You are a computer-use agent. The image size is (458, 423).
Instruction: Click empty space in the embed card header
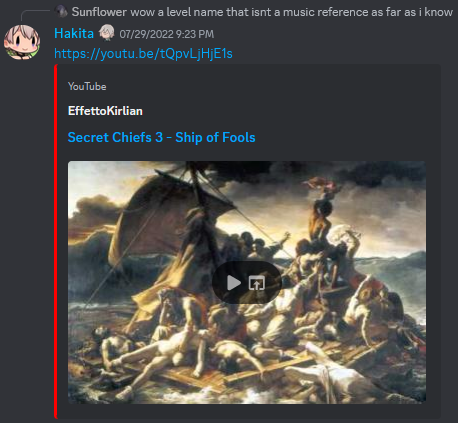click(283, 97)
